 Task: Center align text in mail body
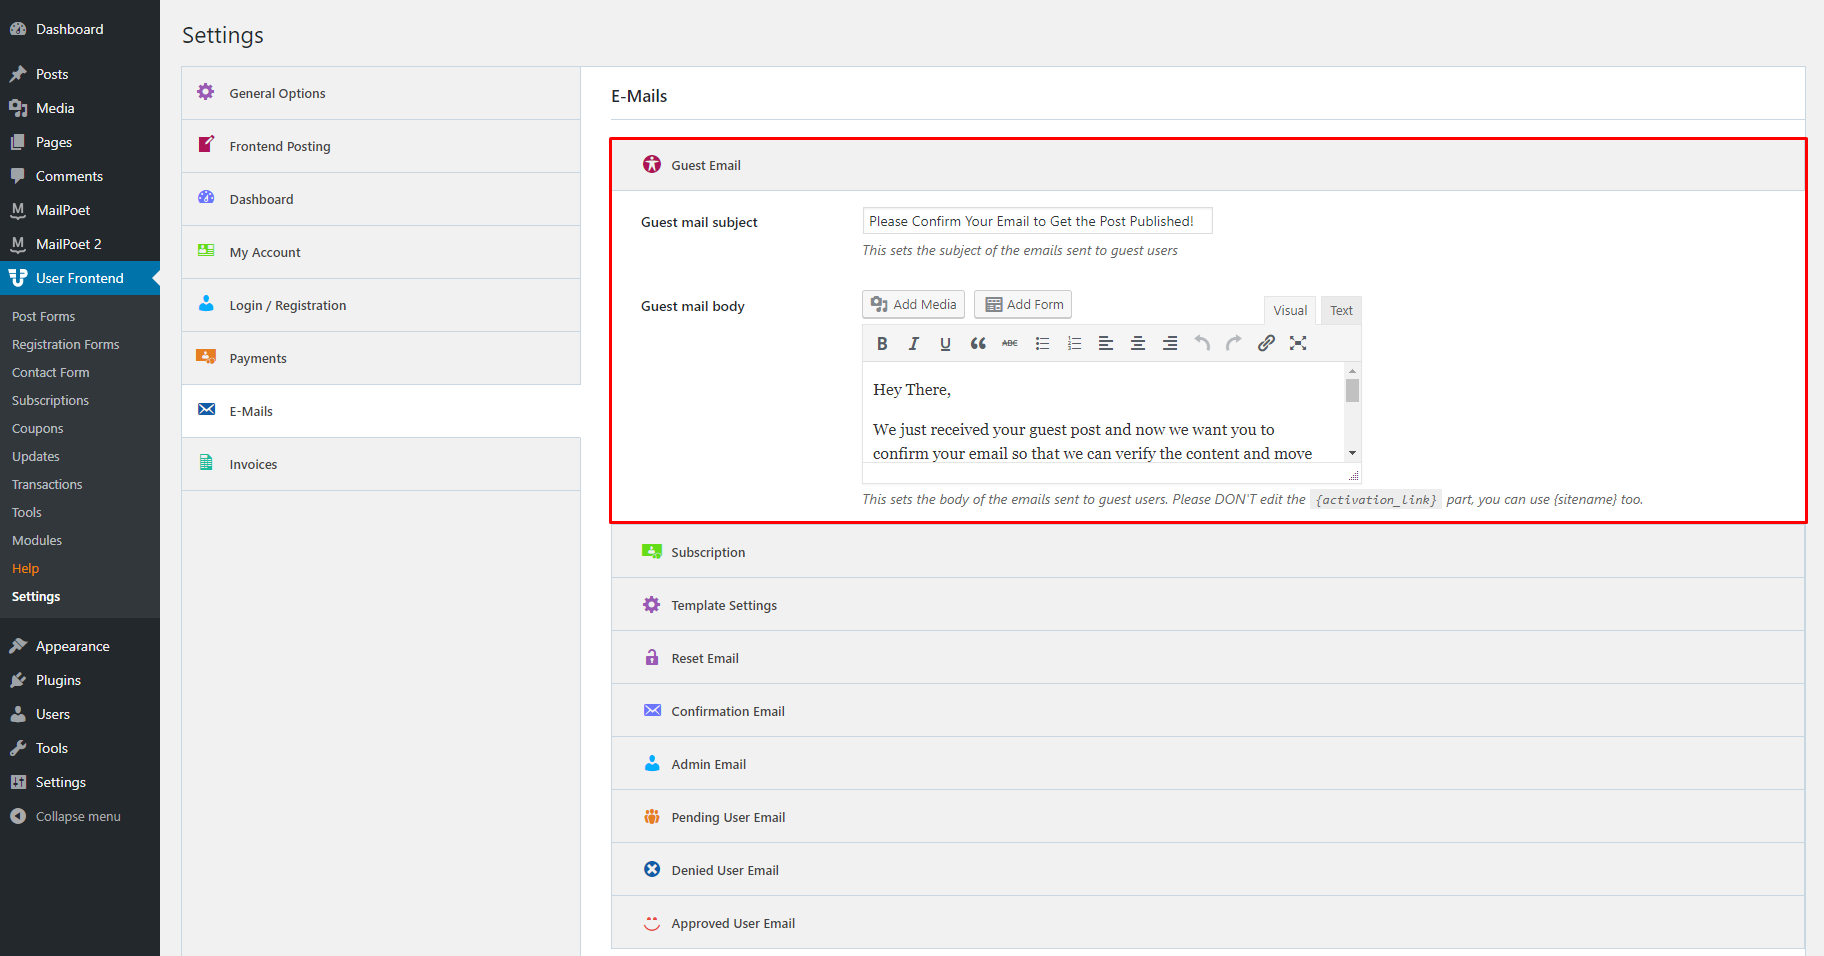1138,343
